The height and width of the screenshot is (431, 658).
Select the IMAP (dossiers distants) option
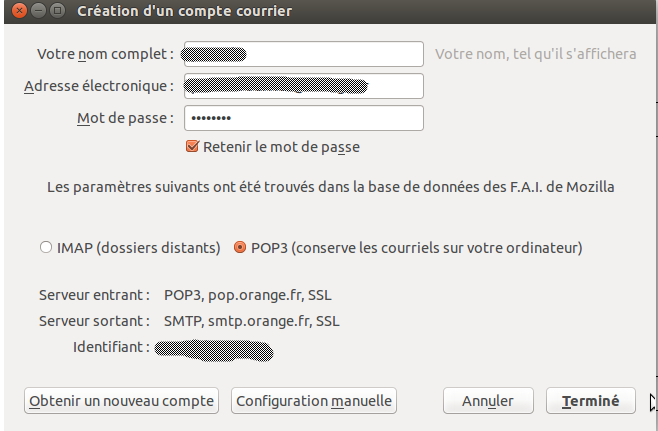[45, 247]
